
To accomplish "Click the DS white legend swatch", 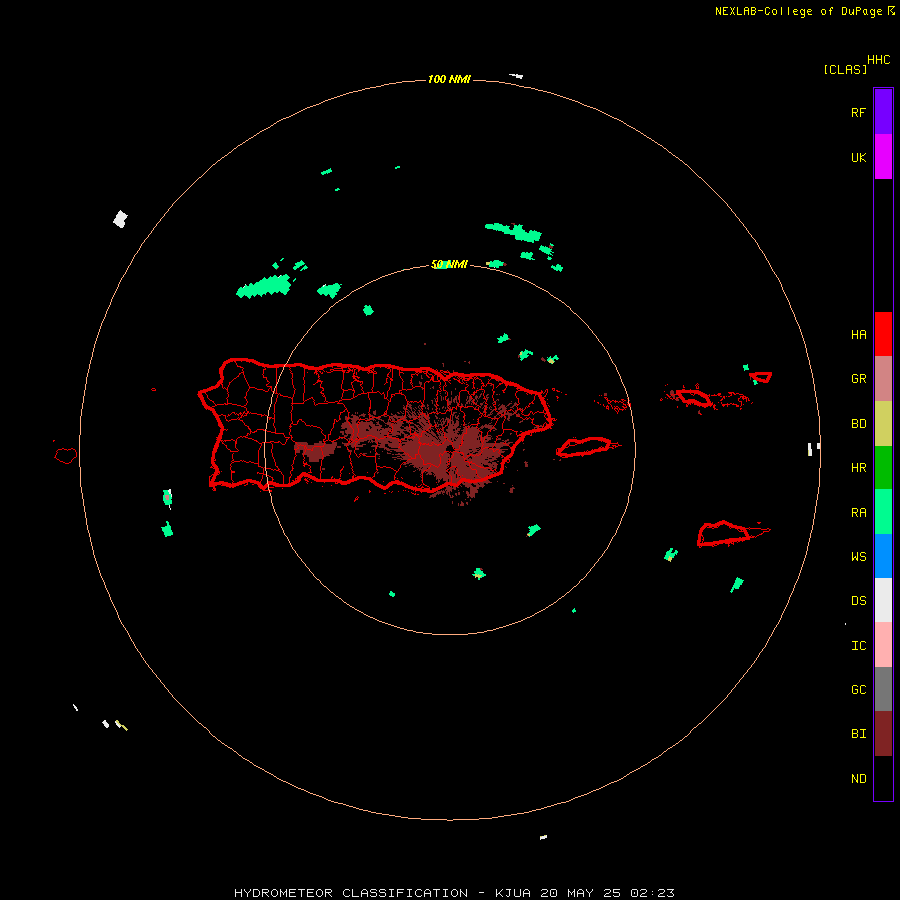I will (x=883, y=600).
